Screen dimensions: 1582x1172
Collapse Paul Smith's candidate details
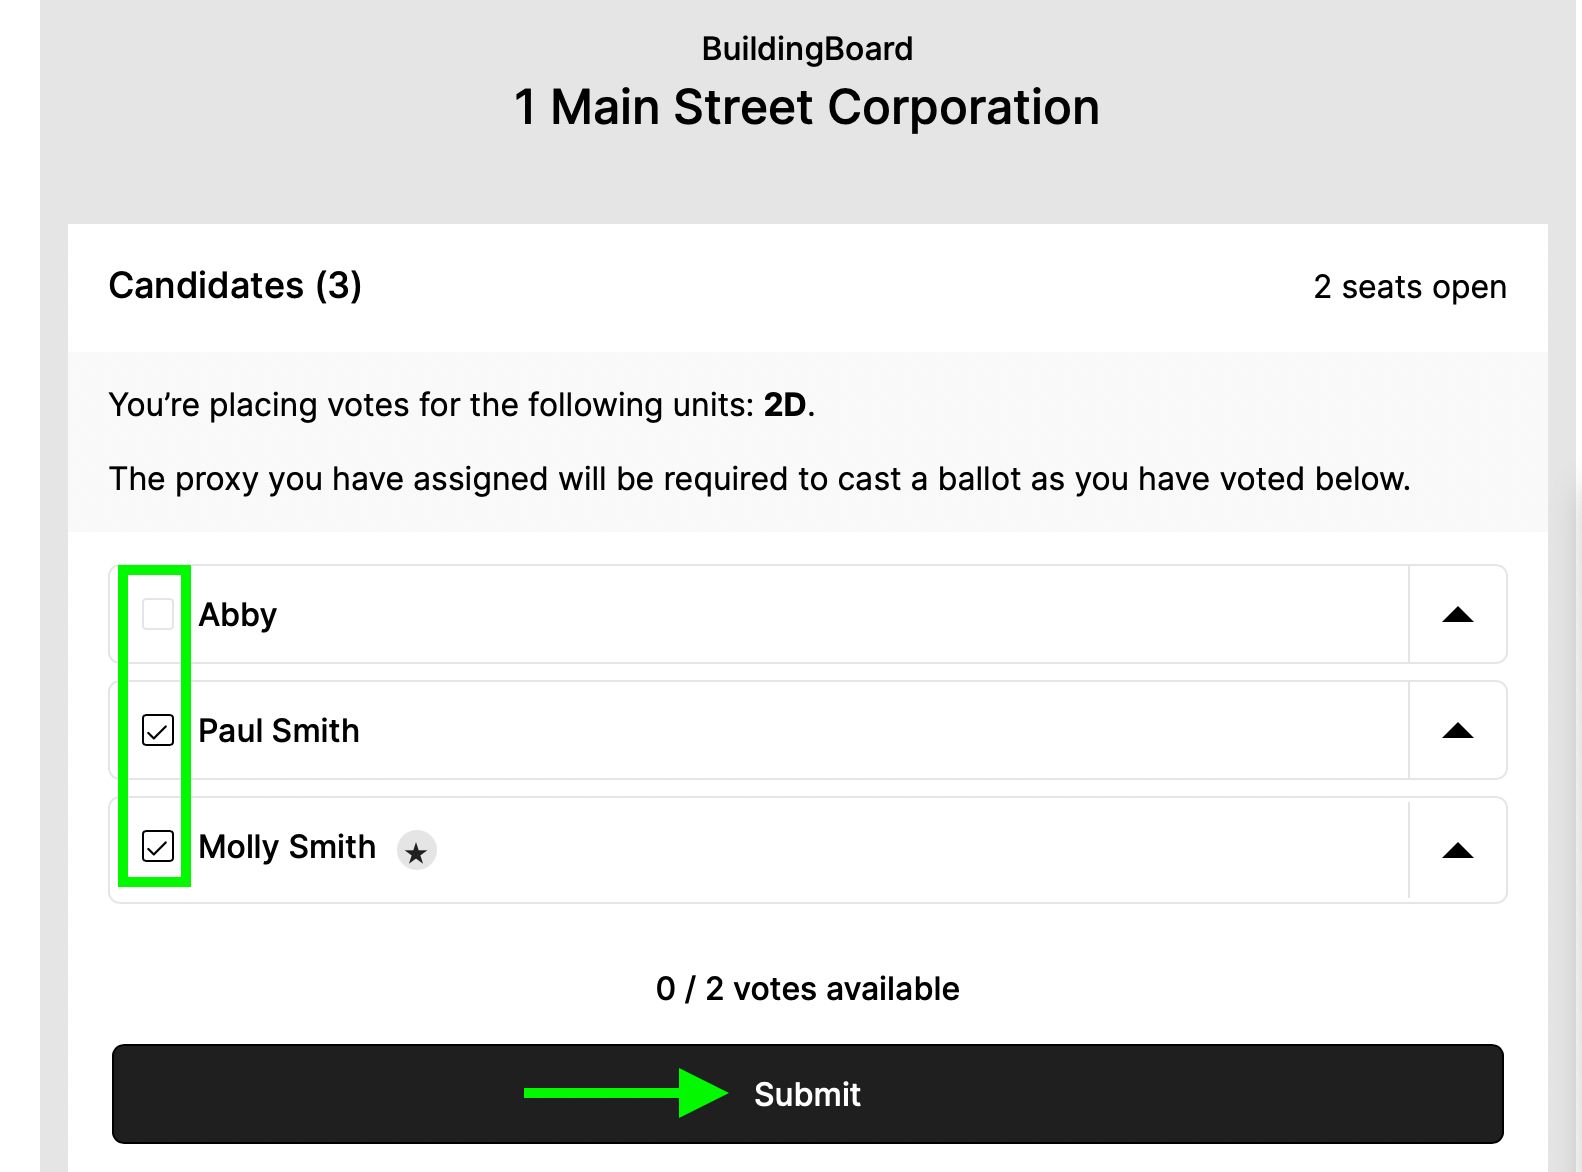[x=1458, y=731]
